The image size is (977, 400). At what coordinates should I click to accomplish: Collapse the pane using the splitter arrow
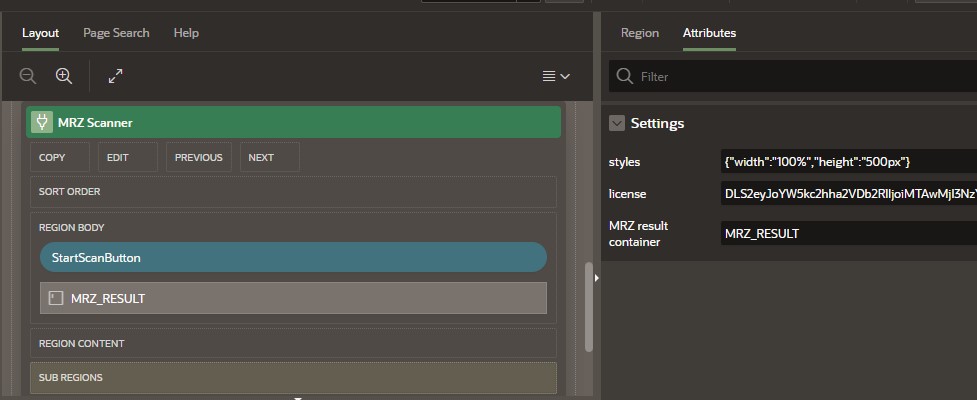click(596, 278)
